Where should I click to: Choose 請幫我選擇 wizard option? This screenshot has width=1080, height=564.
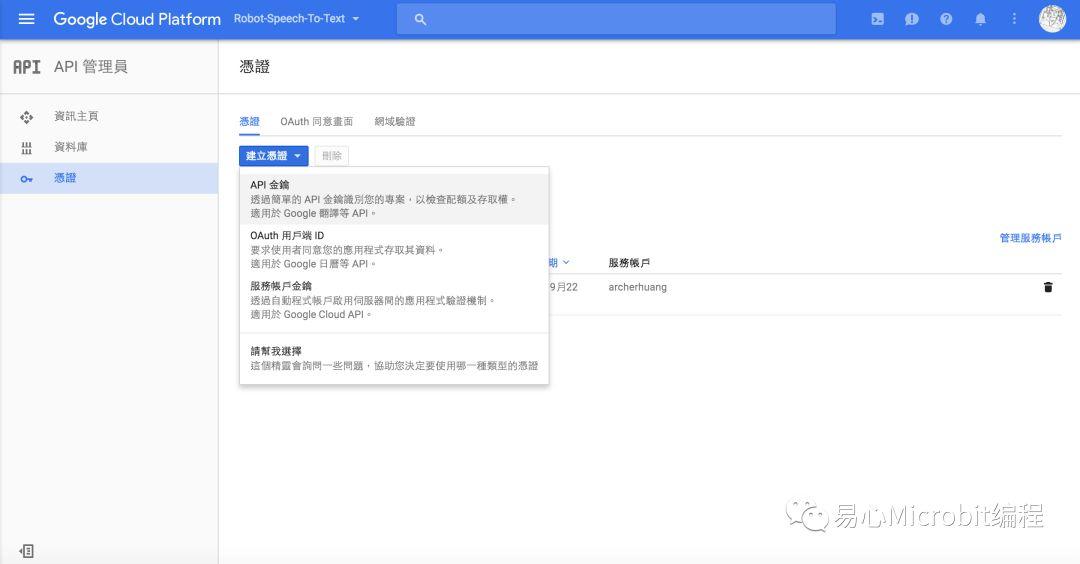[x=394, y=358]
